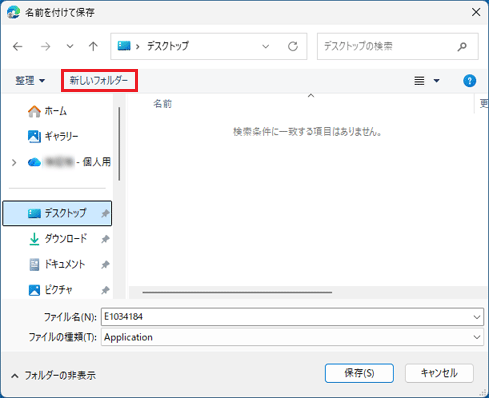Click the pin icon next to デスクトップ
The image size is (489, 398).
pos(105,213)
